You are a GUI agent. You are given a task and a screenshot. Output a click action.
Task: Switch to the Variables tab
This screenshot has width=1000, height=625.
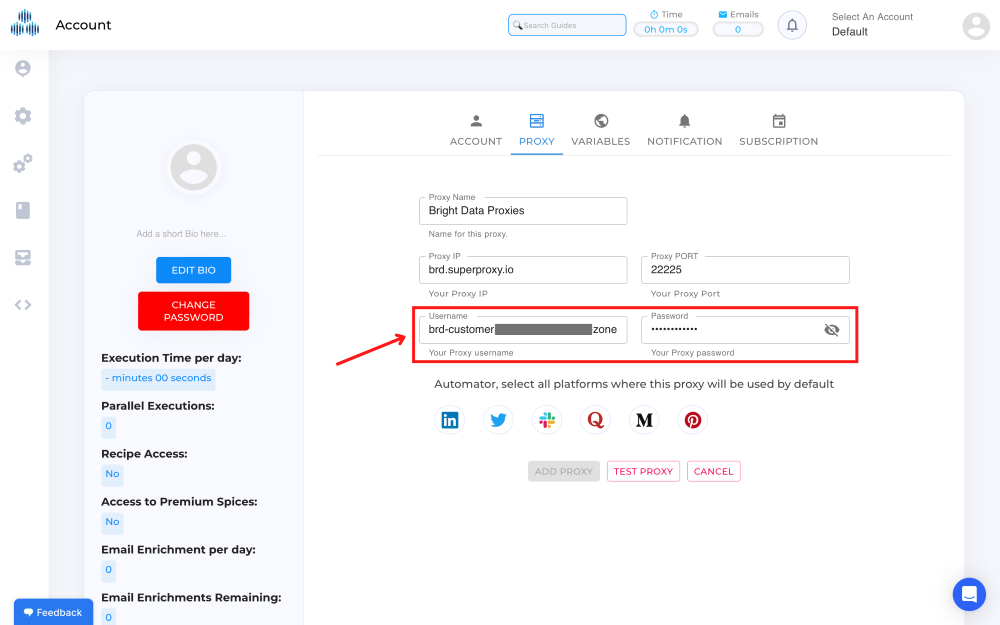600,131
